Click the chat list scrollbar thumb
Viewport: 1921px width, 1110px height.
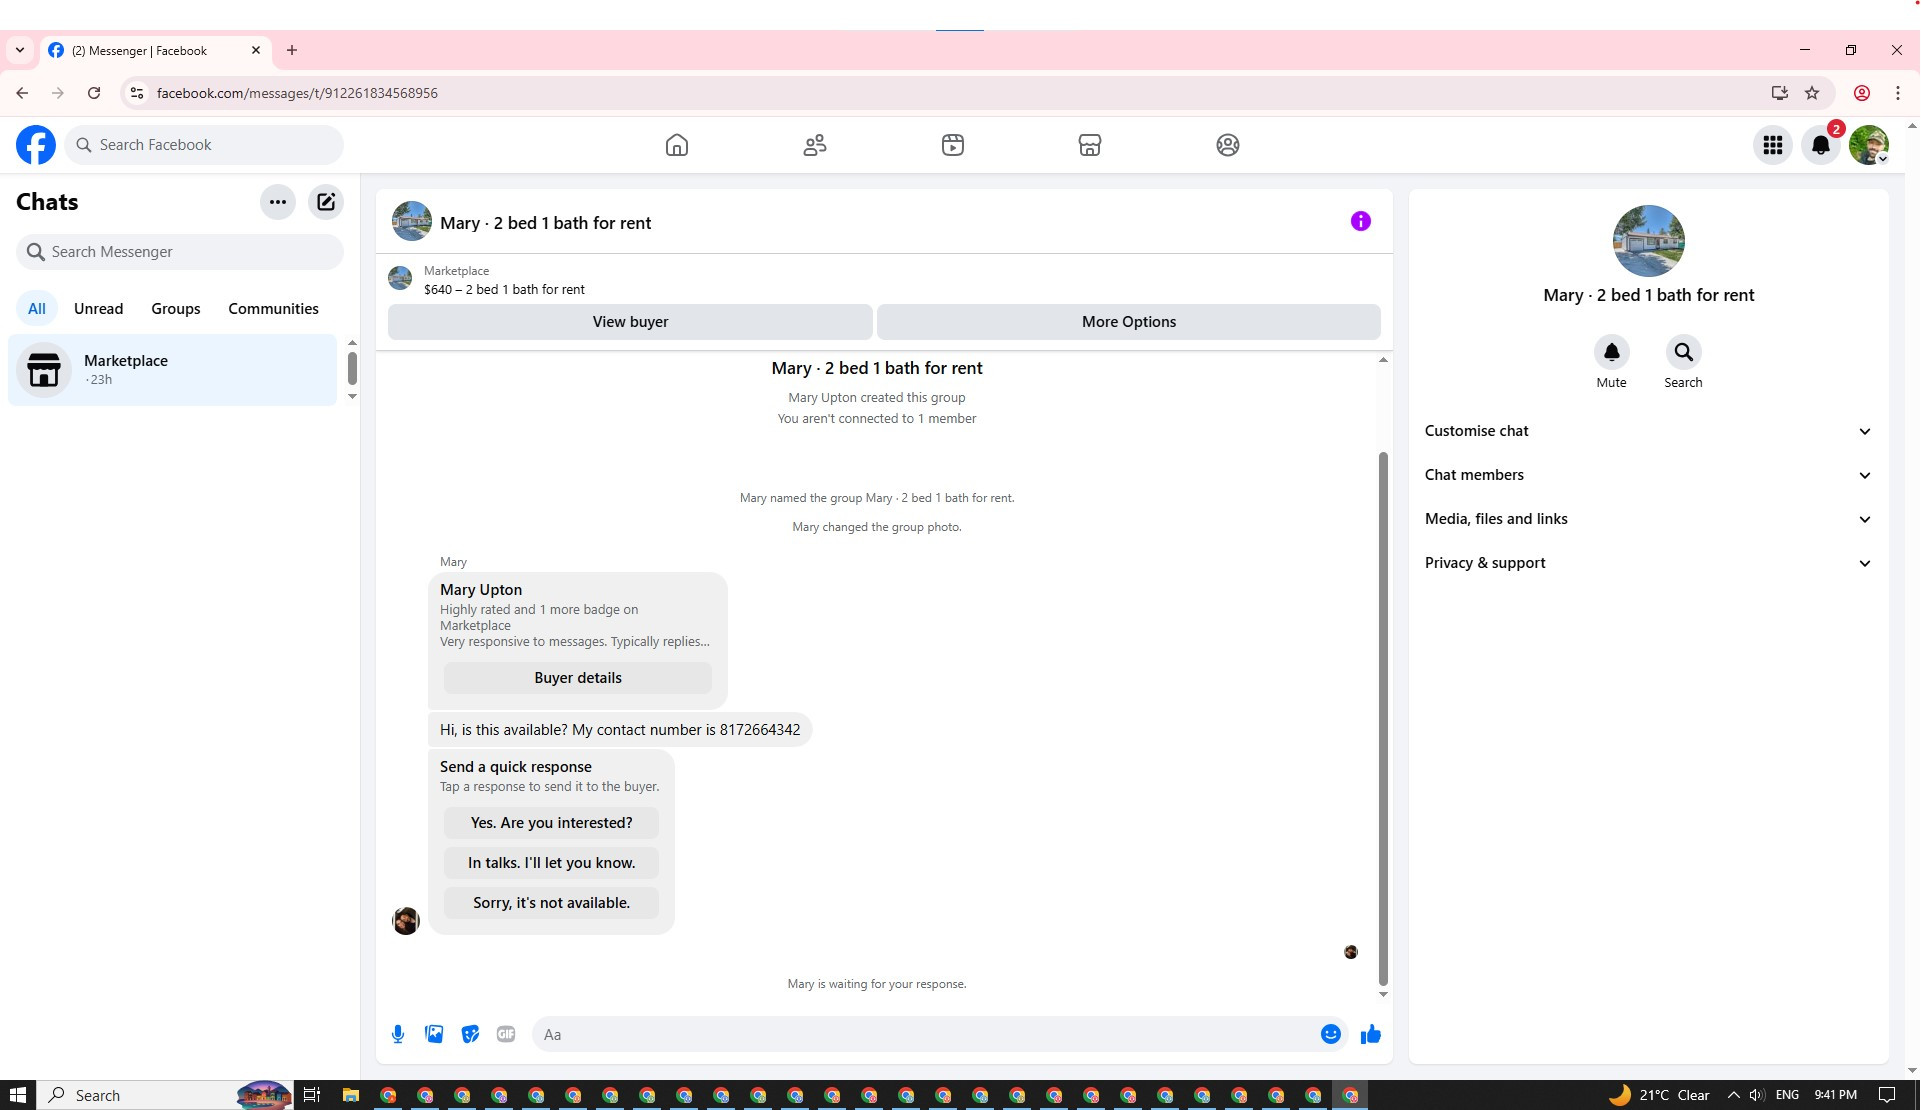click(352, 368)
